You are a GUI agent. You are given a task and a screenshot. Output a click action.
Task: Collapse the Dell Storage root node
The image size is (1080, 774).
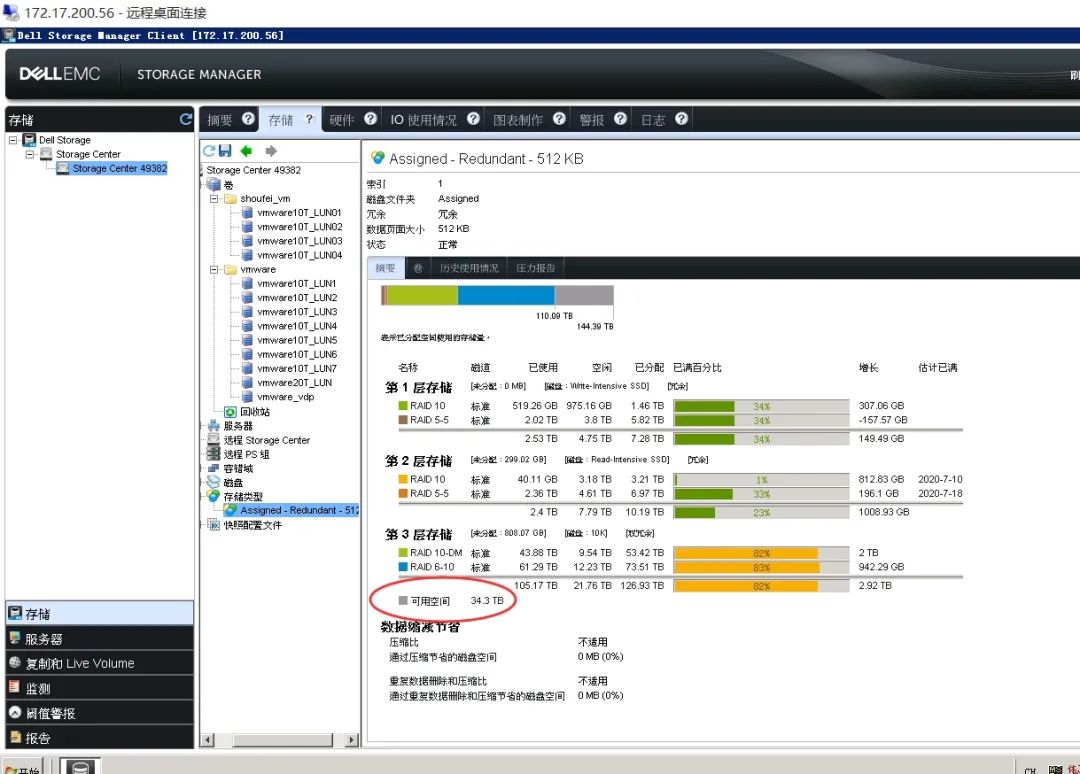13,140
